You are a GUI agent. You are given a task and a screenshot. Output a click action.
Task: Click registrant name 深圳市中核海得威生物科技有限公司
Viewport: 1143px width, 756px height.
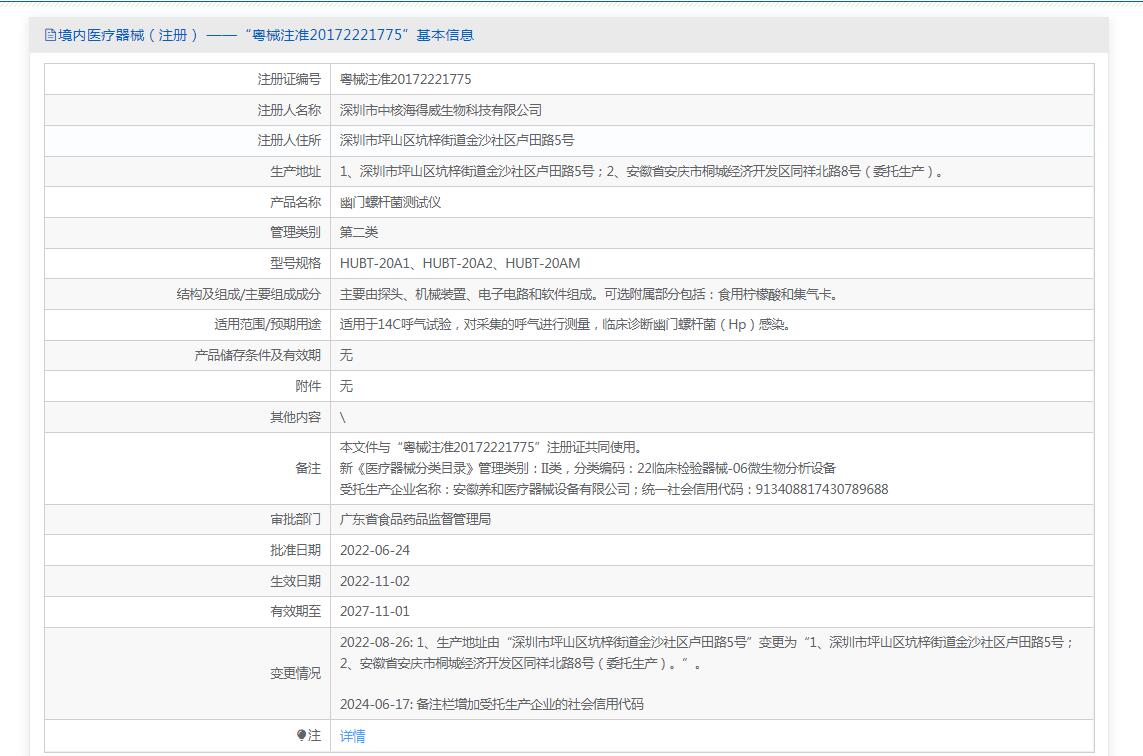[x=440, y=110]
